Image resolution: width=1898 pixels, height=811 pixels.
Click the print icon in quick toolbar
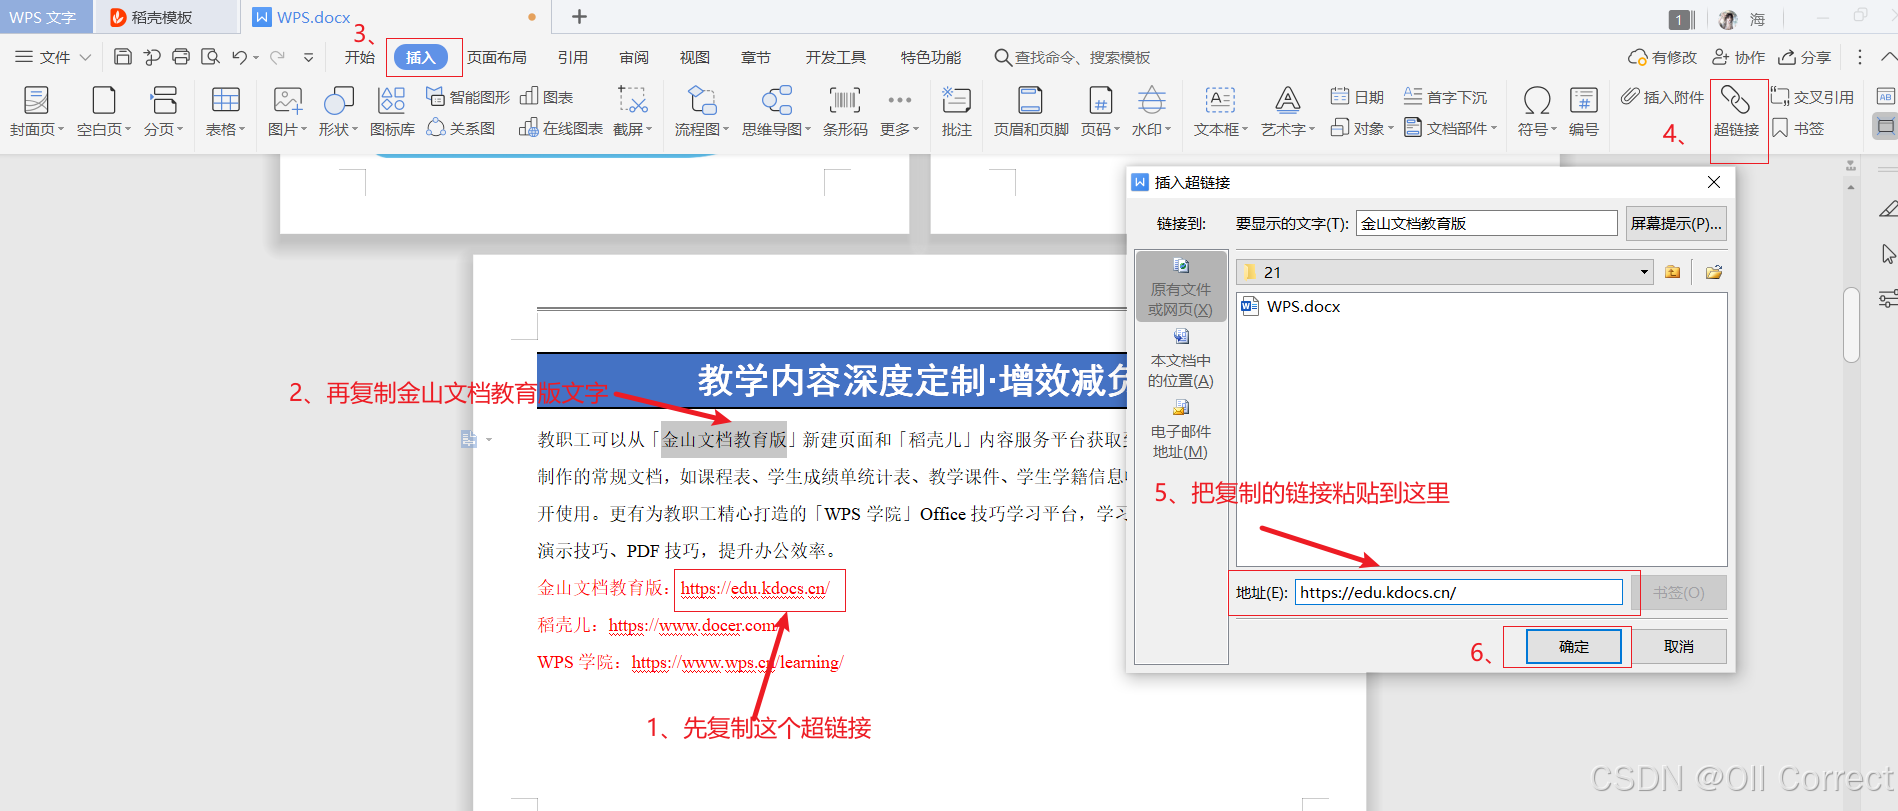(181, 57)
